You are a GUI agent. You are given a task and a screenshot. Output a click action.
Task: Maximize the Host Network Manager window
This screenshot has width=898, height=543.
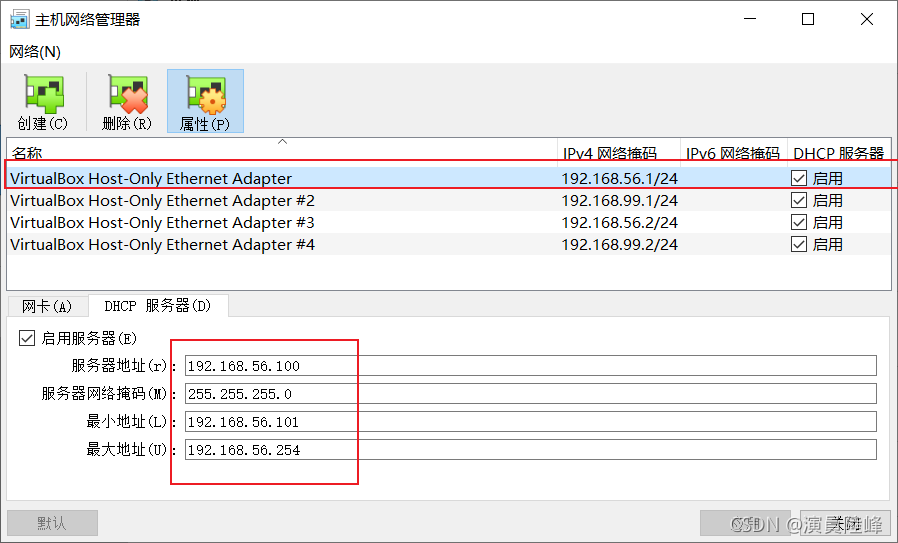808,19
